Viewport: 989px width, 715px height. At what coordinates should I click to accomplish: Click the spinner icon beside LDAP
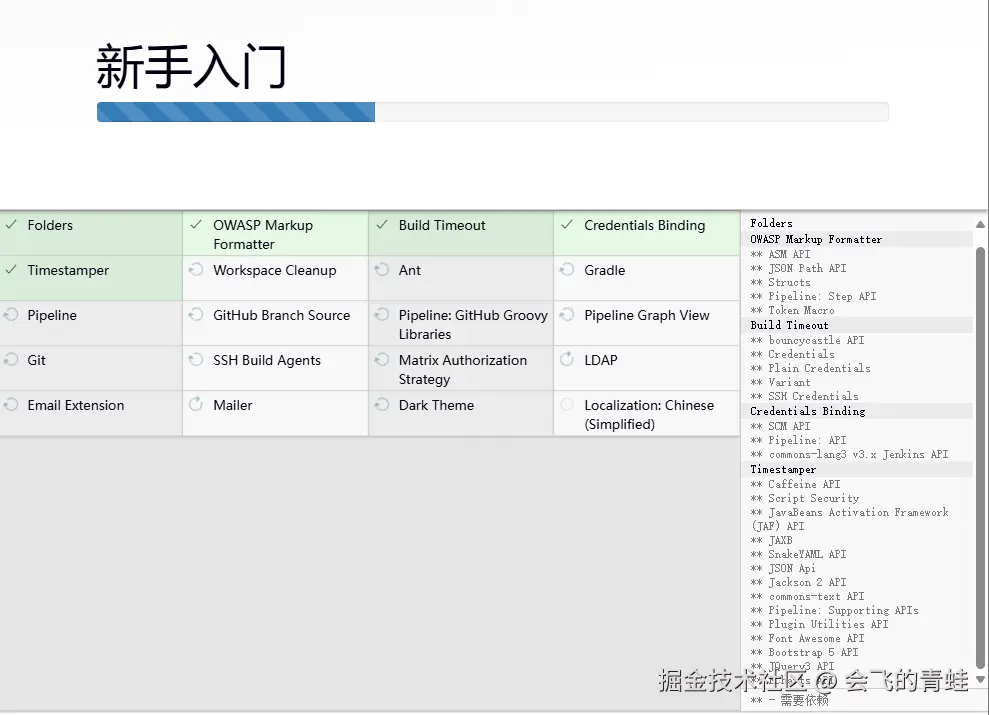(567, 359)
